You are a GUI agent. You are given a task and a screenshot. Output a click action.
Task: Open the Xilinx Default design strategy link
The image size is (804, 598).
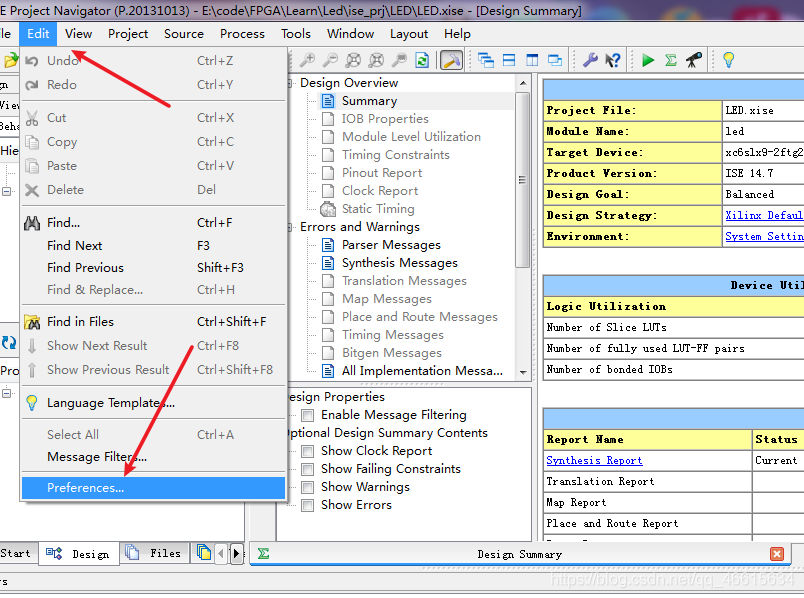point(764,215)
